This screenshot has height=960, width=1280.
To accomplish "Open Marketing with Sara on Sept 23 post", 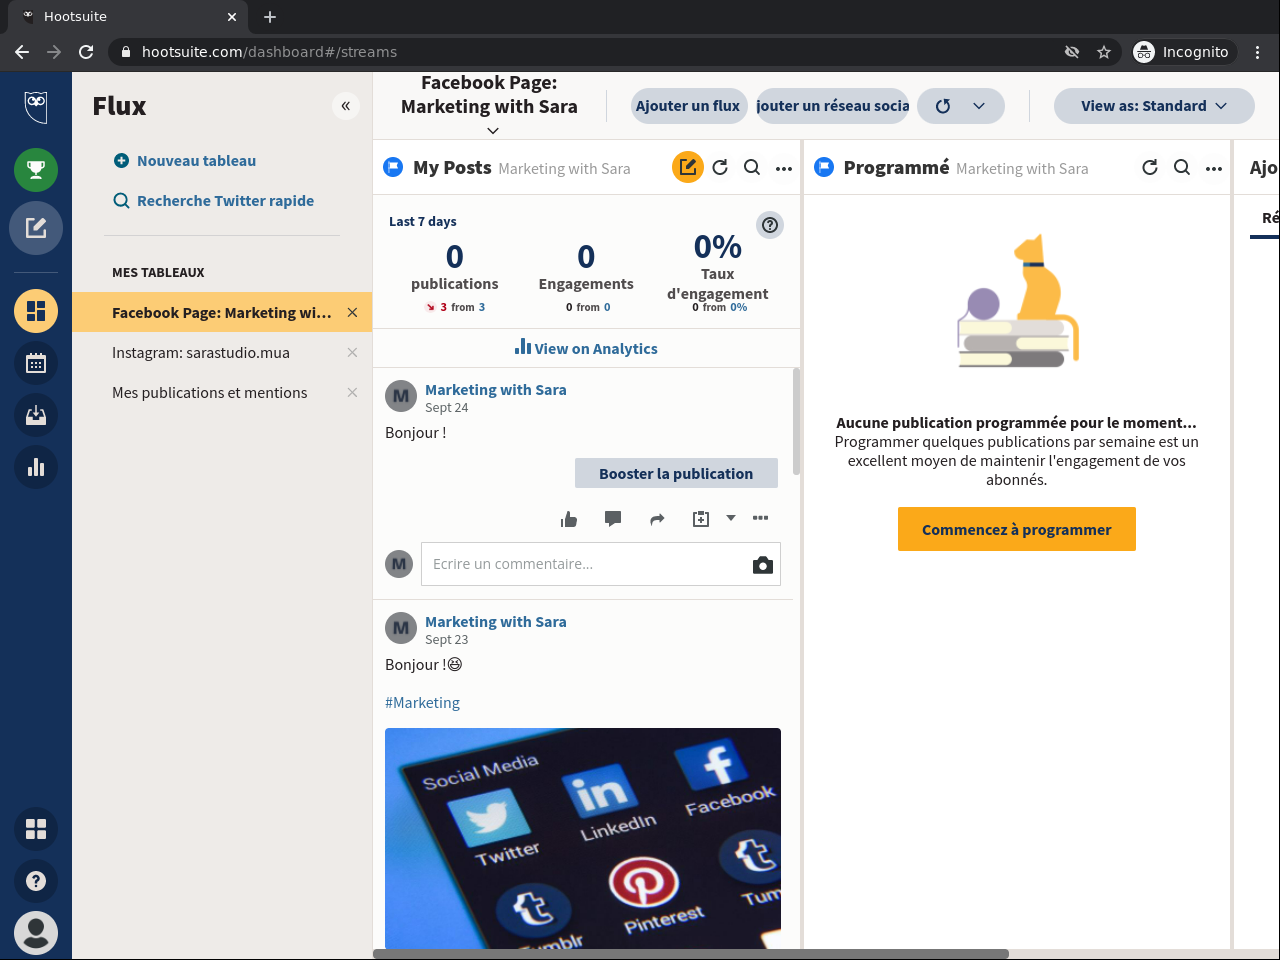I will pos(496,622).
